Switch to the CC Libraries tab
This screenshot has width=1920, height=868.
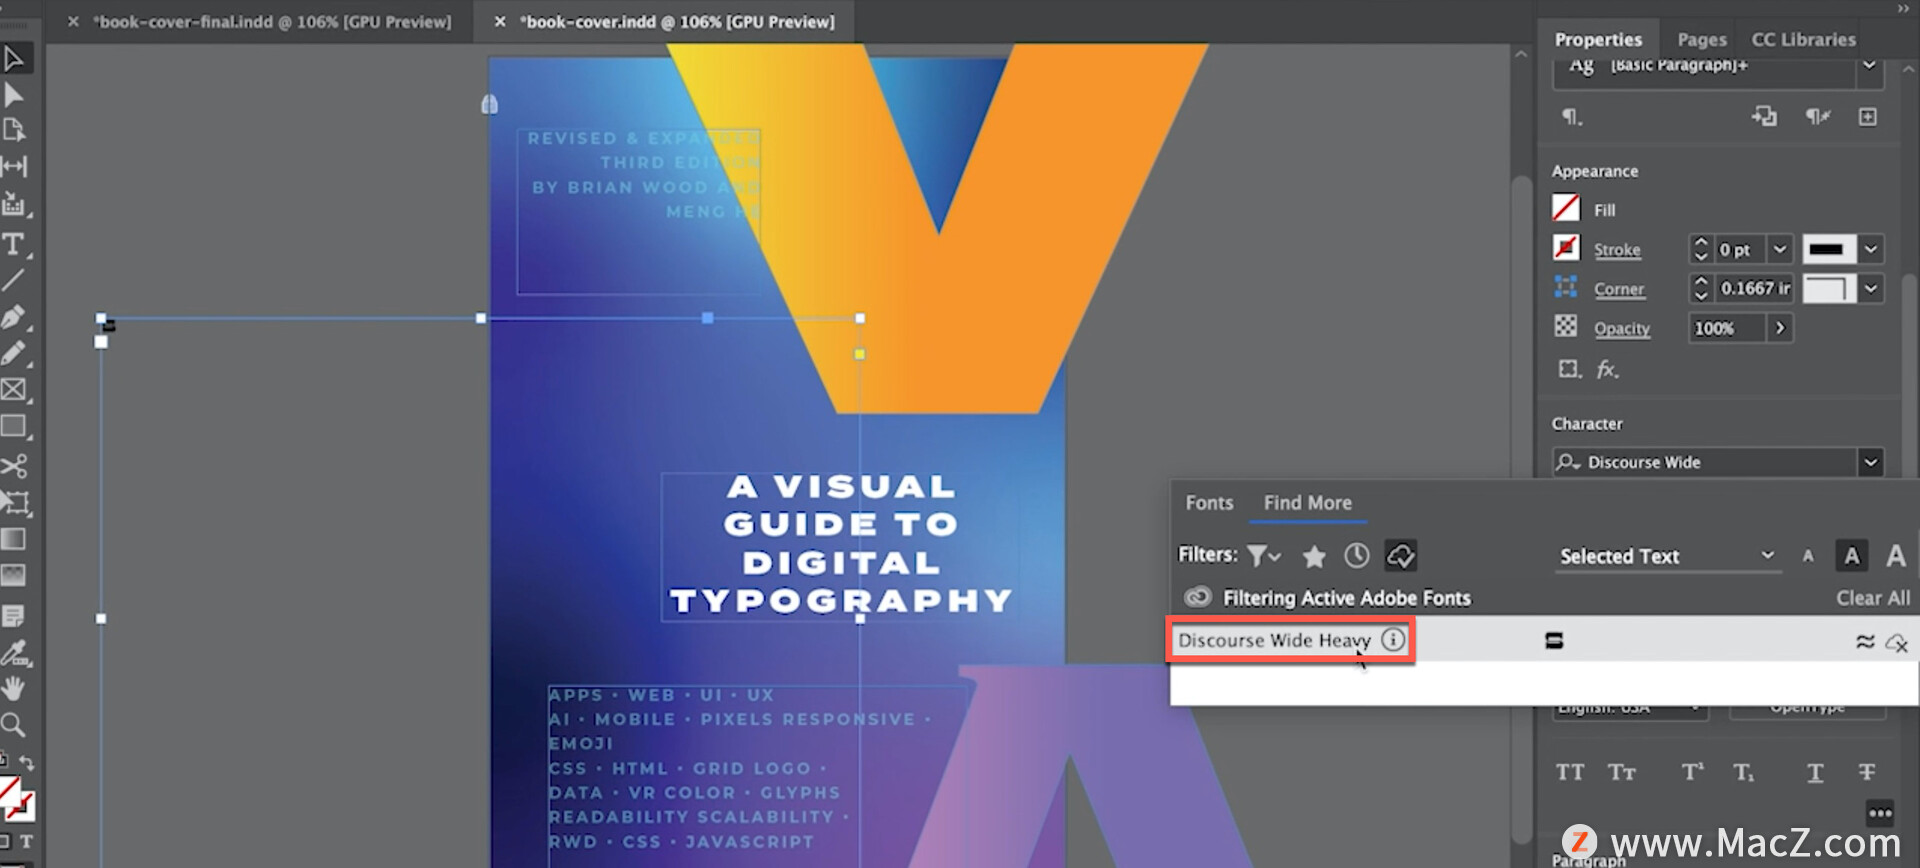click(x=1803, y=39)
